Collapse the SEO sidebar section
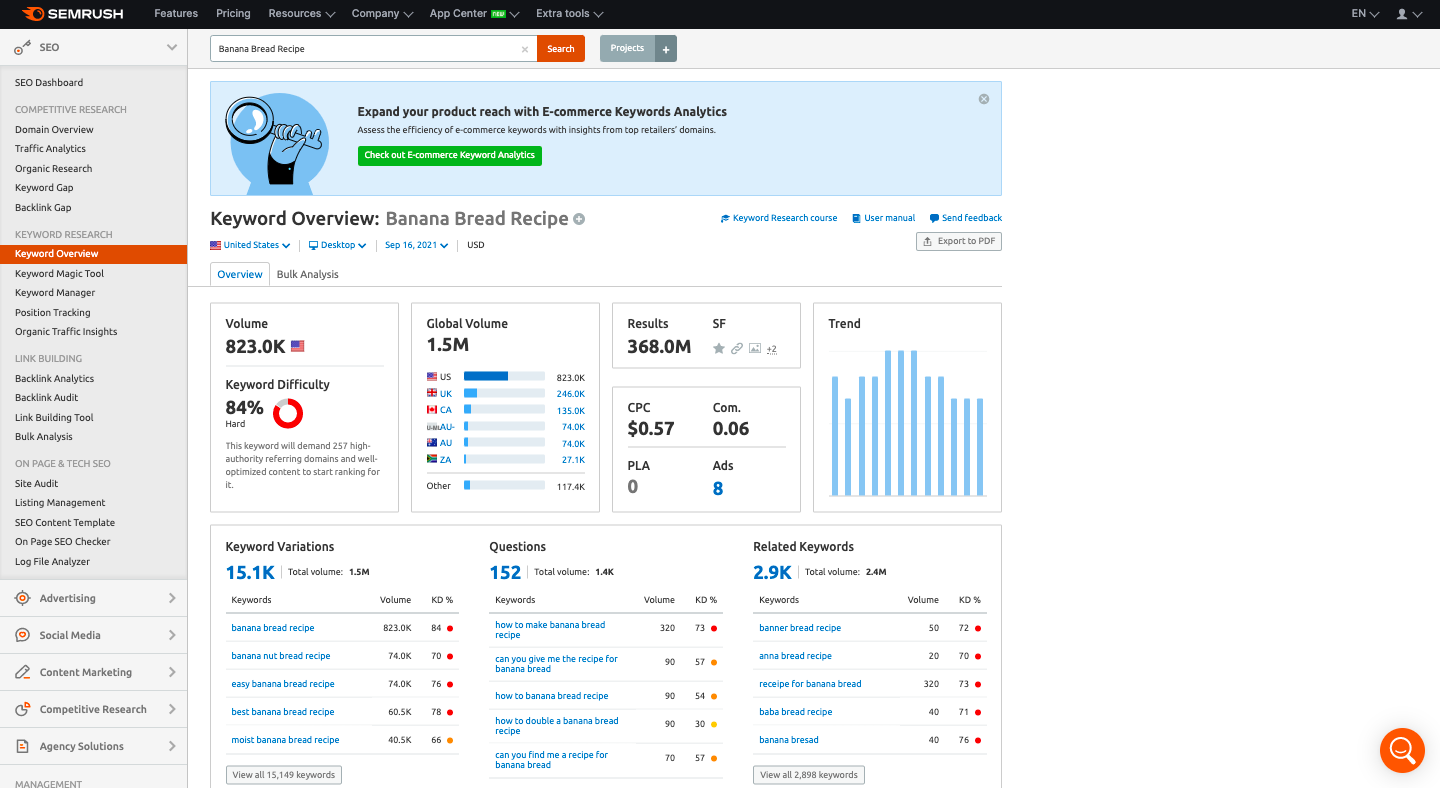The image size is (1440, 788). click(x=172, y=47)
